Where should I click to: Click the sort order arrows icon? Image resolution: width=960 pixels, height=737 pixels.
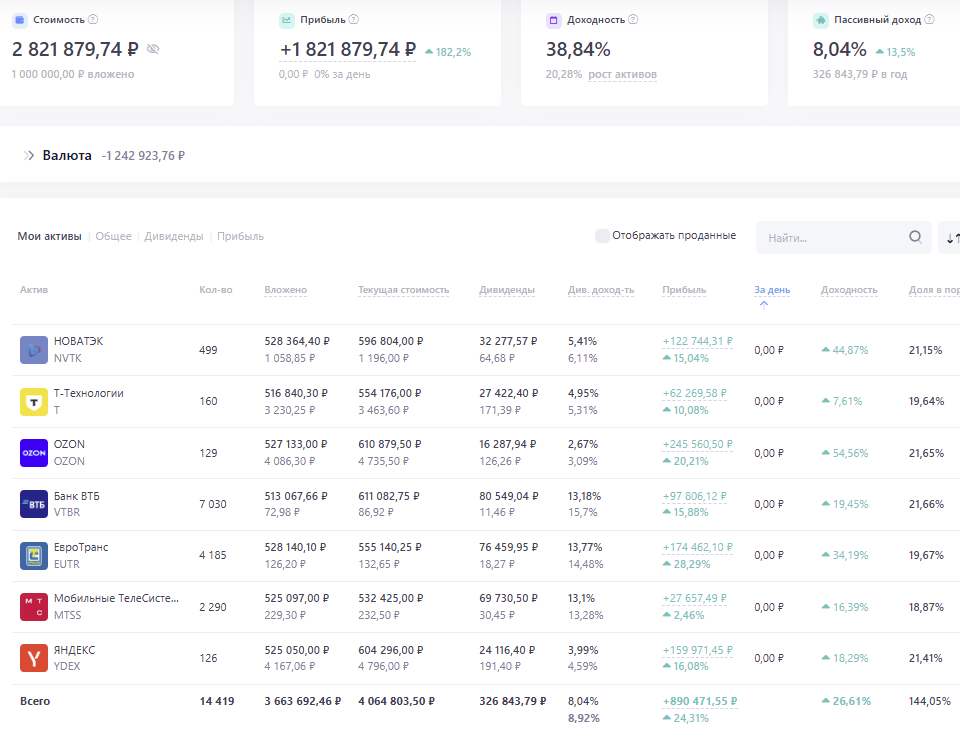tap(951, 238)
